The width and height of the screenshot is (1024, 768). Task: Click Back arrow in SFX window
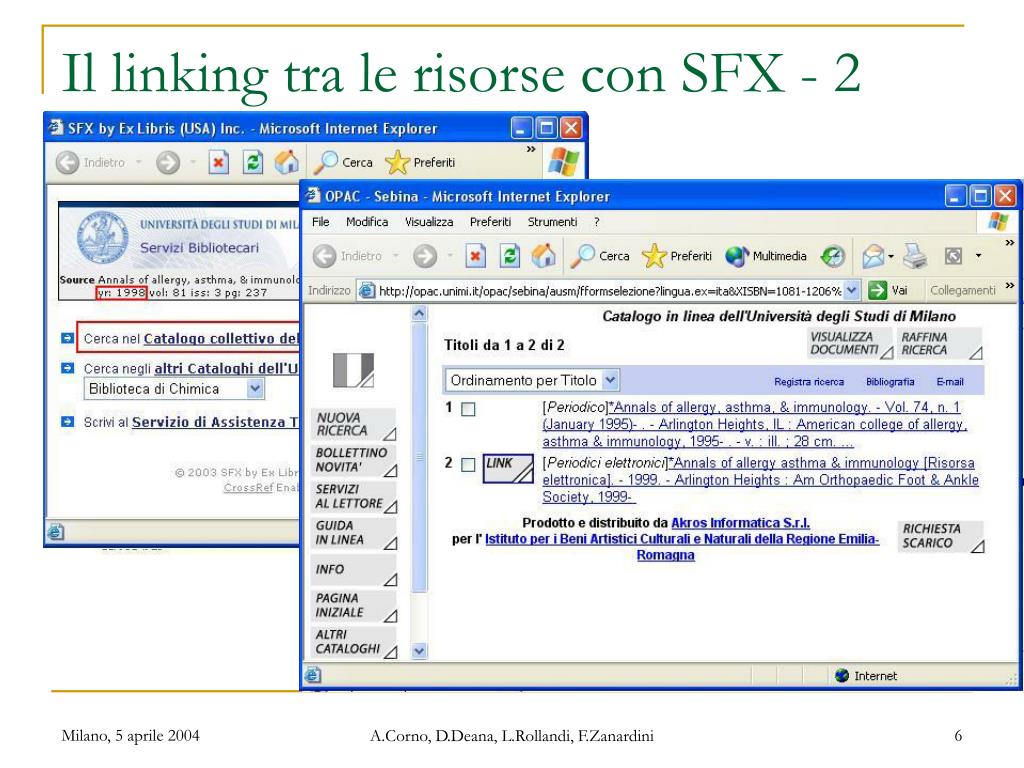click(67, 163)
